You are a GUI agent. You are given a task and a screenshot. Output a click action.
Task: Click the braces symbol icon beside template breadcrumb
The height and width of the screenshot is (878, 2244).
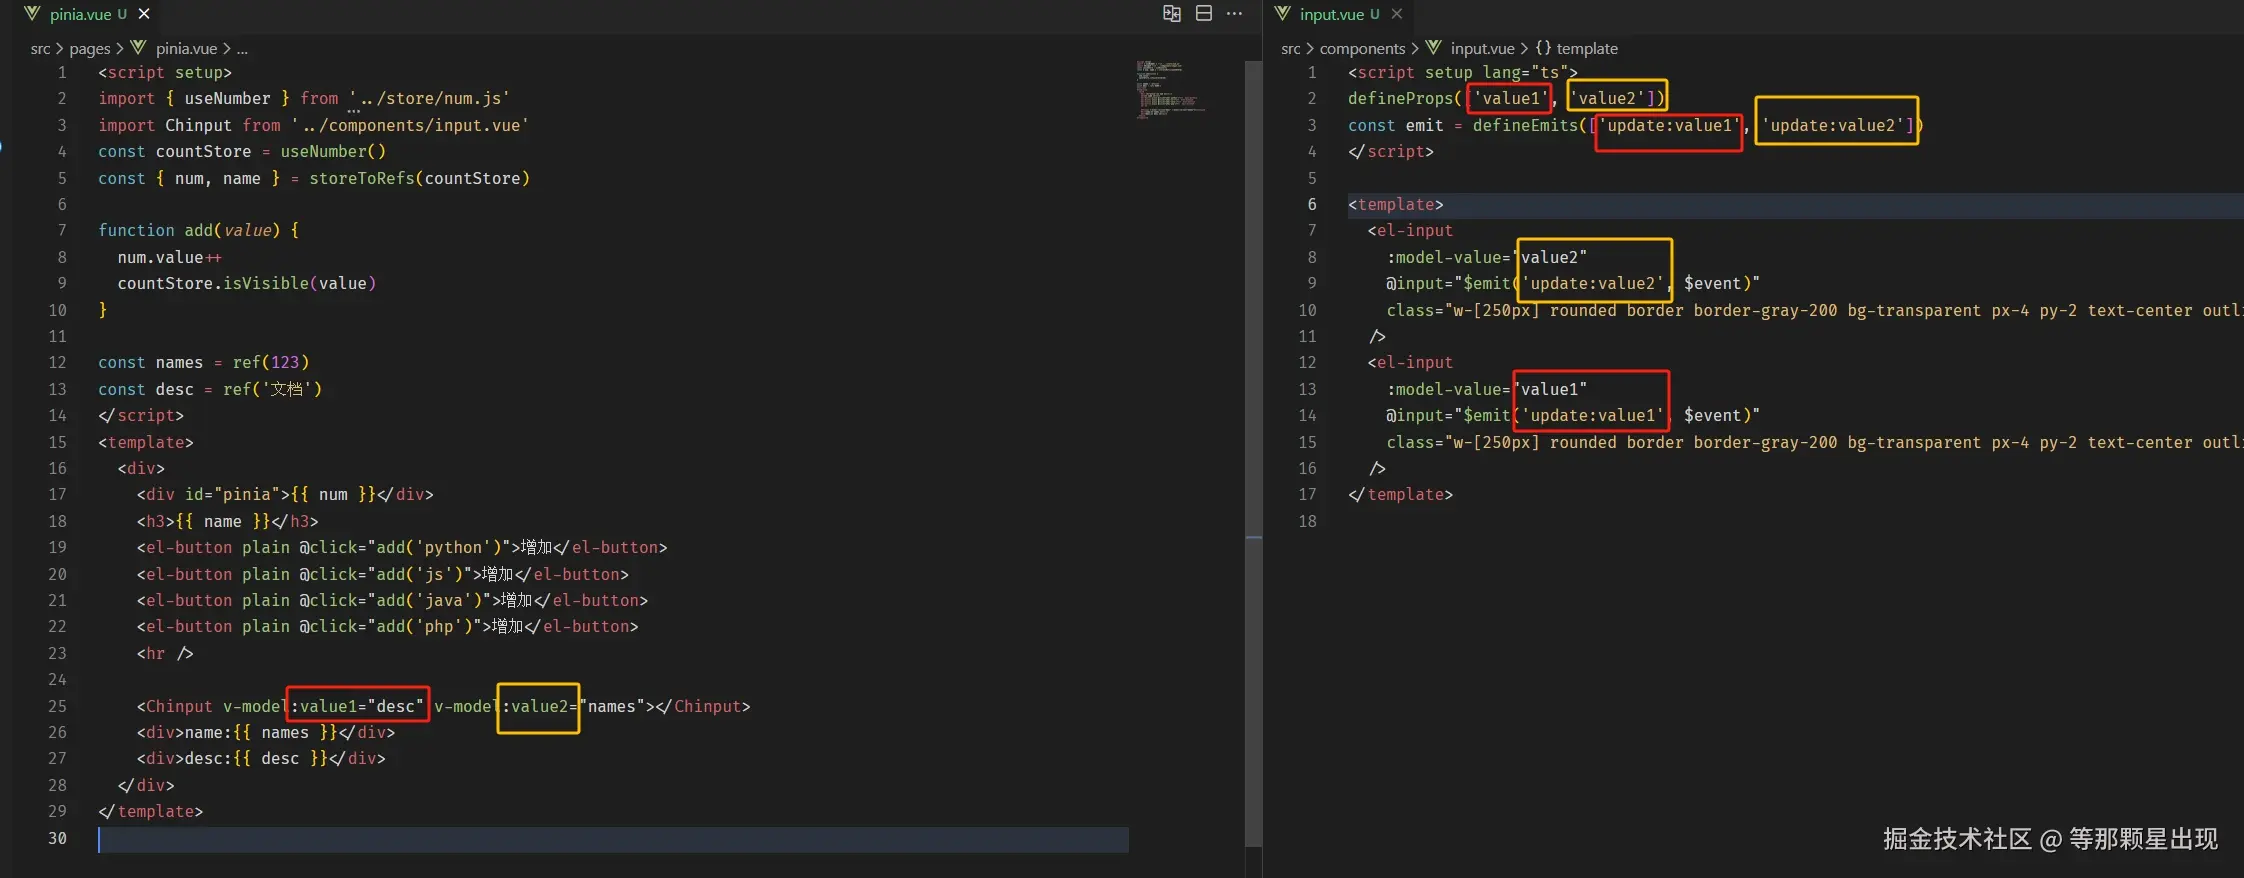tap(1543, 47)
